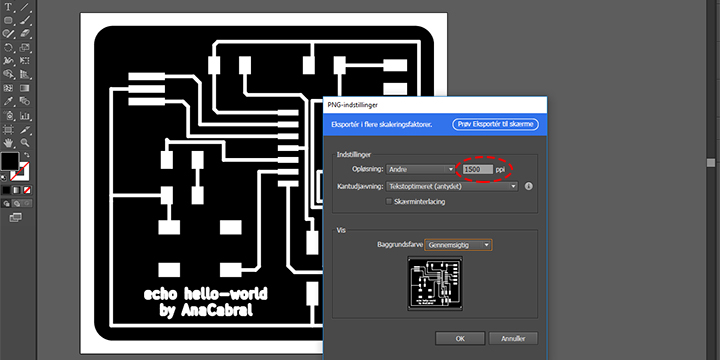Screen dimensions: 720x360
Task: Enable Draw Inside mode
Action: point(28,203)
